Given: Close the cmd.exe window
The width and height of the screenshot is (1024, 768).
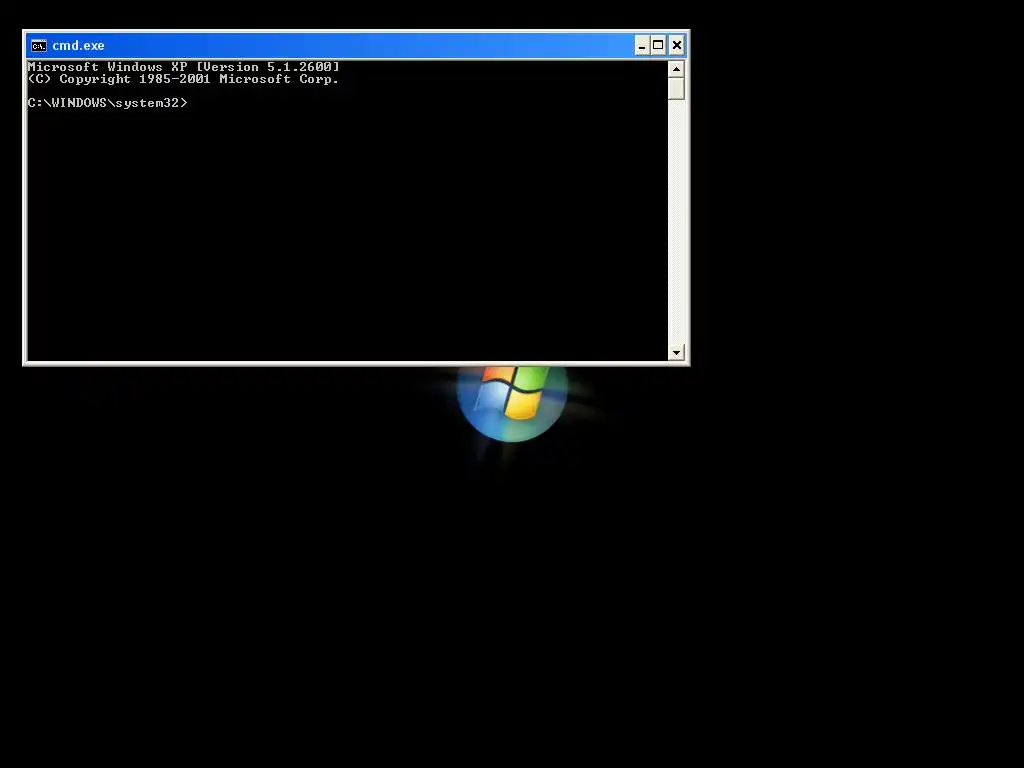Looking at the screenshot, I should [677, 45].
